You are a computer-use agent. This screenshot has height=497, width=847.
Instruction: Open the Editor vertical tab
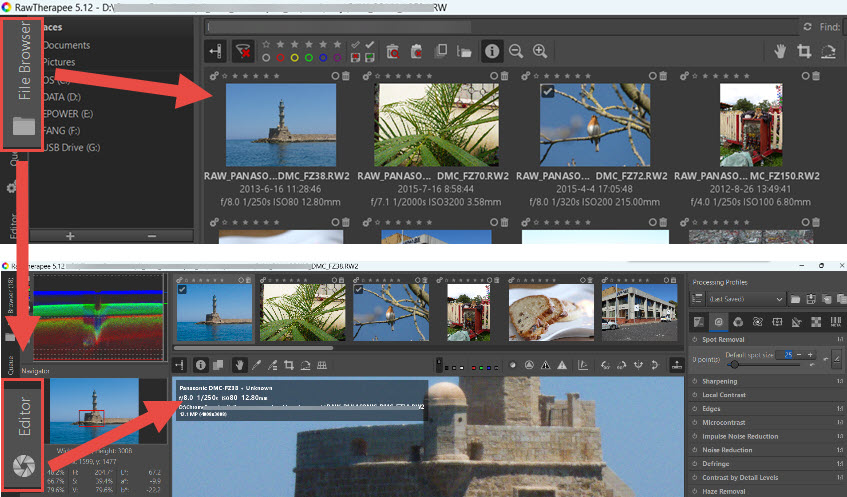click(23, 434)
